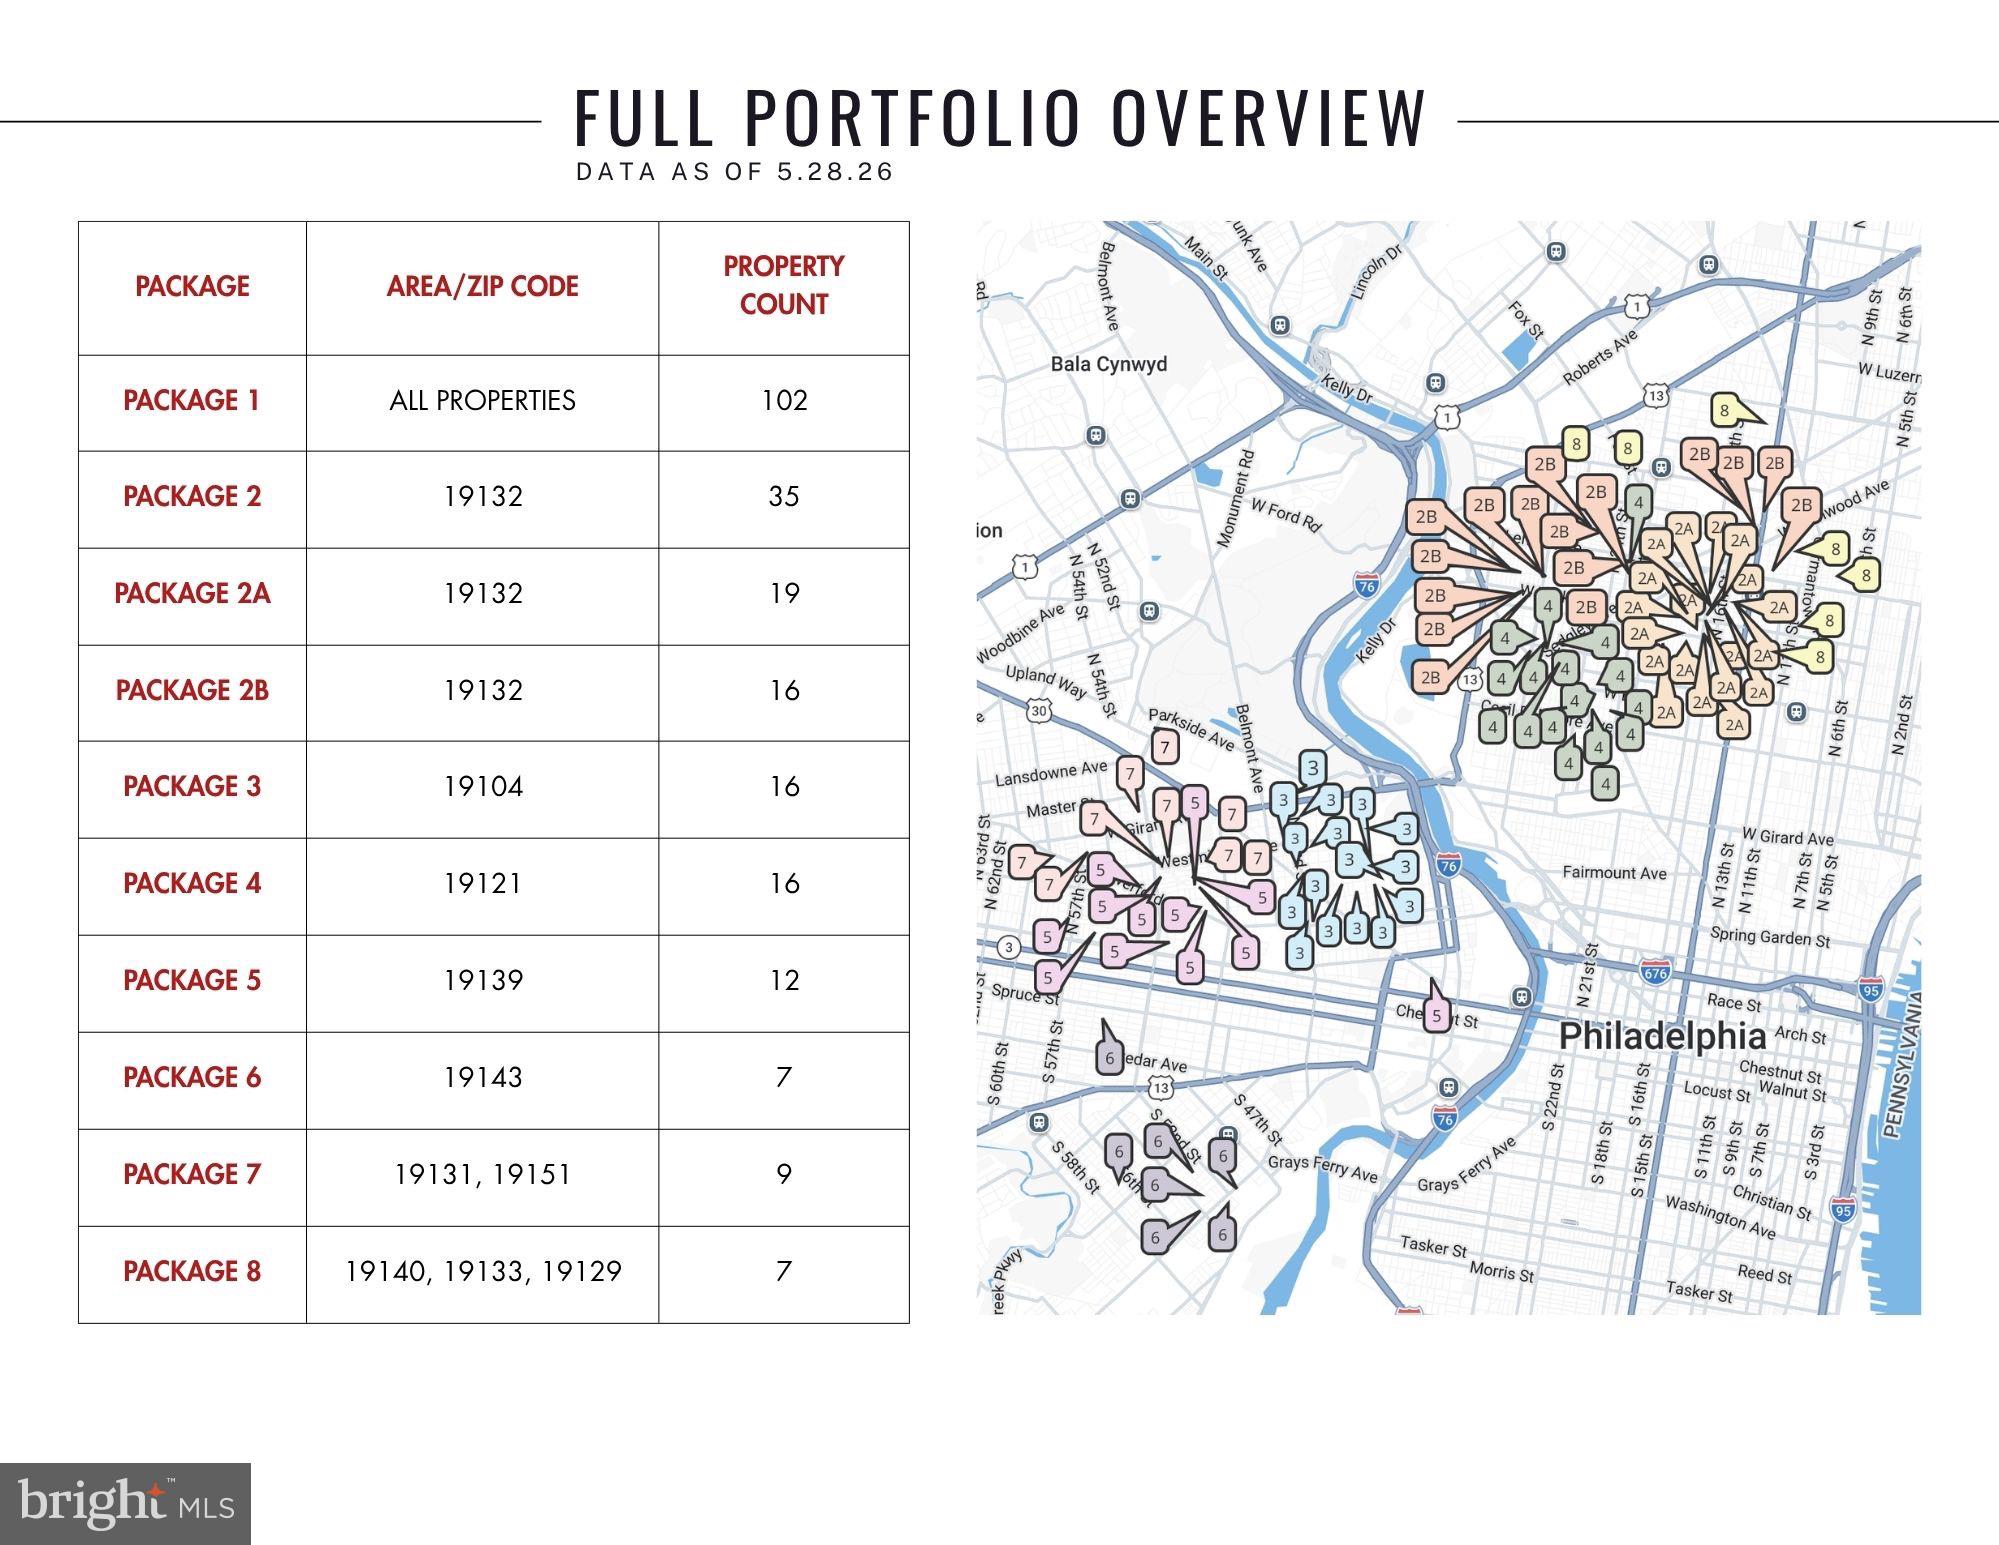Click the AREA/ZIP CODE column header
Viewport: 1999px width, 1545px height.
pos(483,286)
